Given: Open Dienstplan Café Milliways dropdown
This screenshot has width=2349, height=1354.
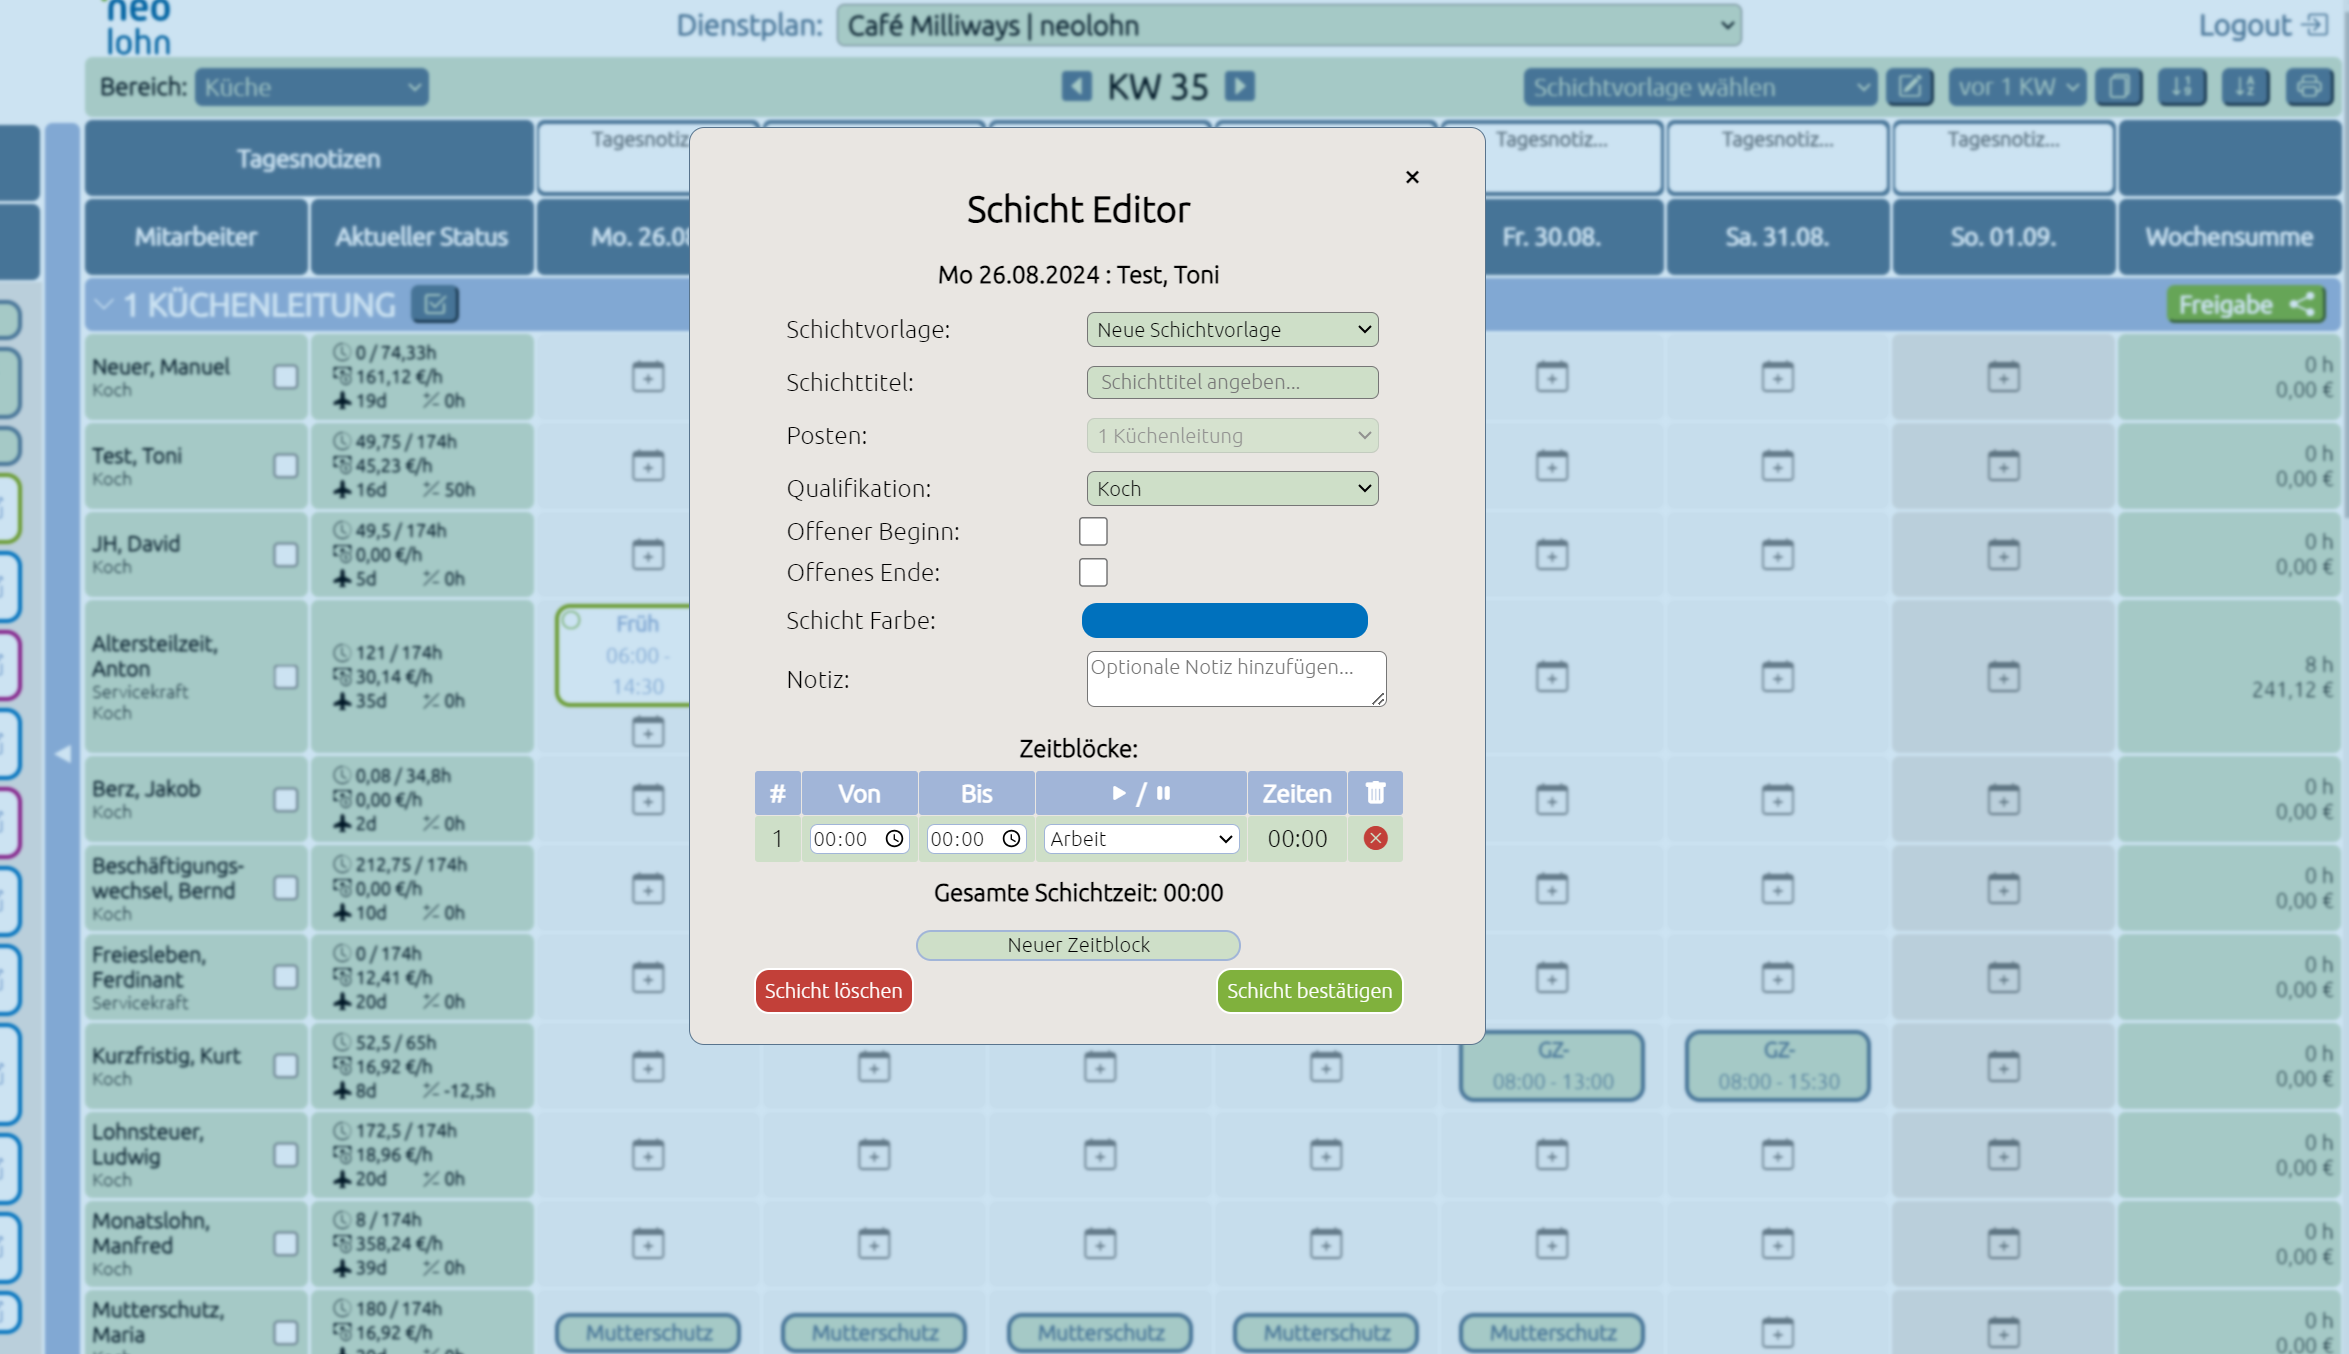Looking at the screenshot, I should point(1289,25).
